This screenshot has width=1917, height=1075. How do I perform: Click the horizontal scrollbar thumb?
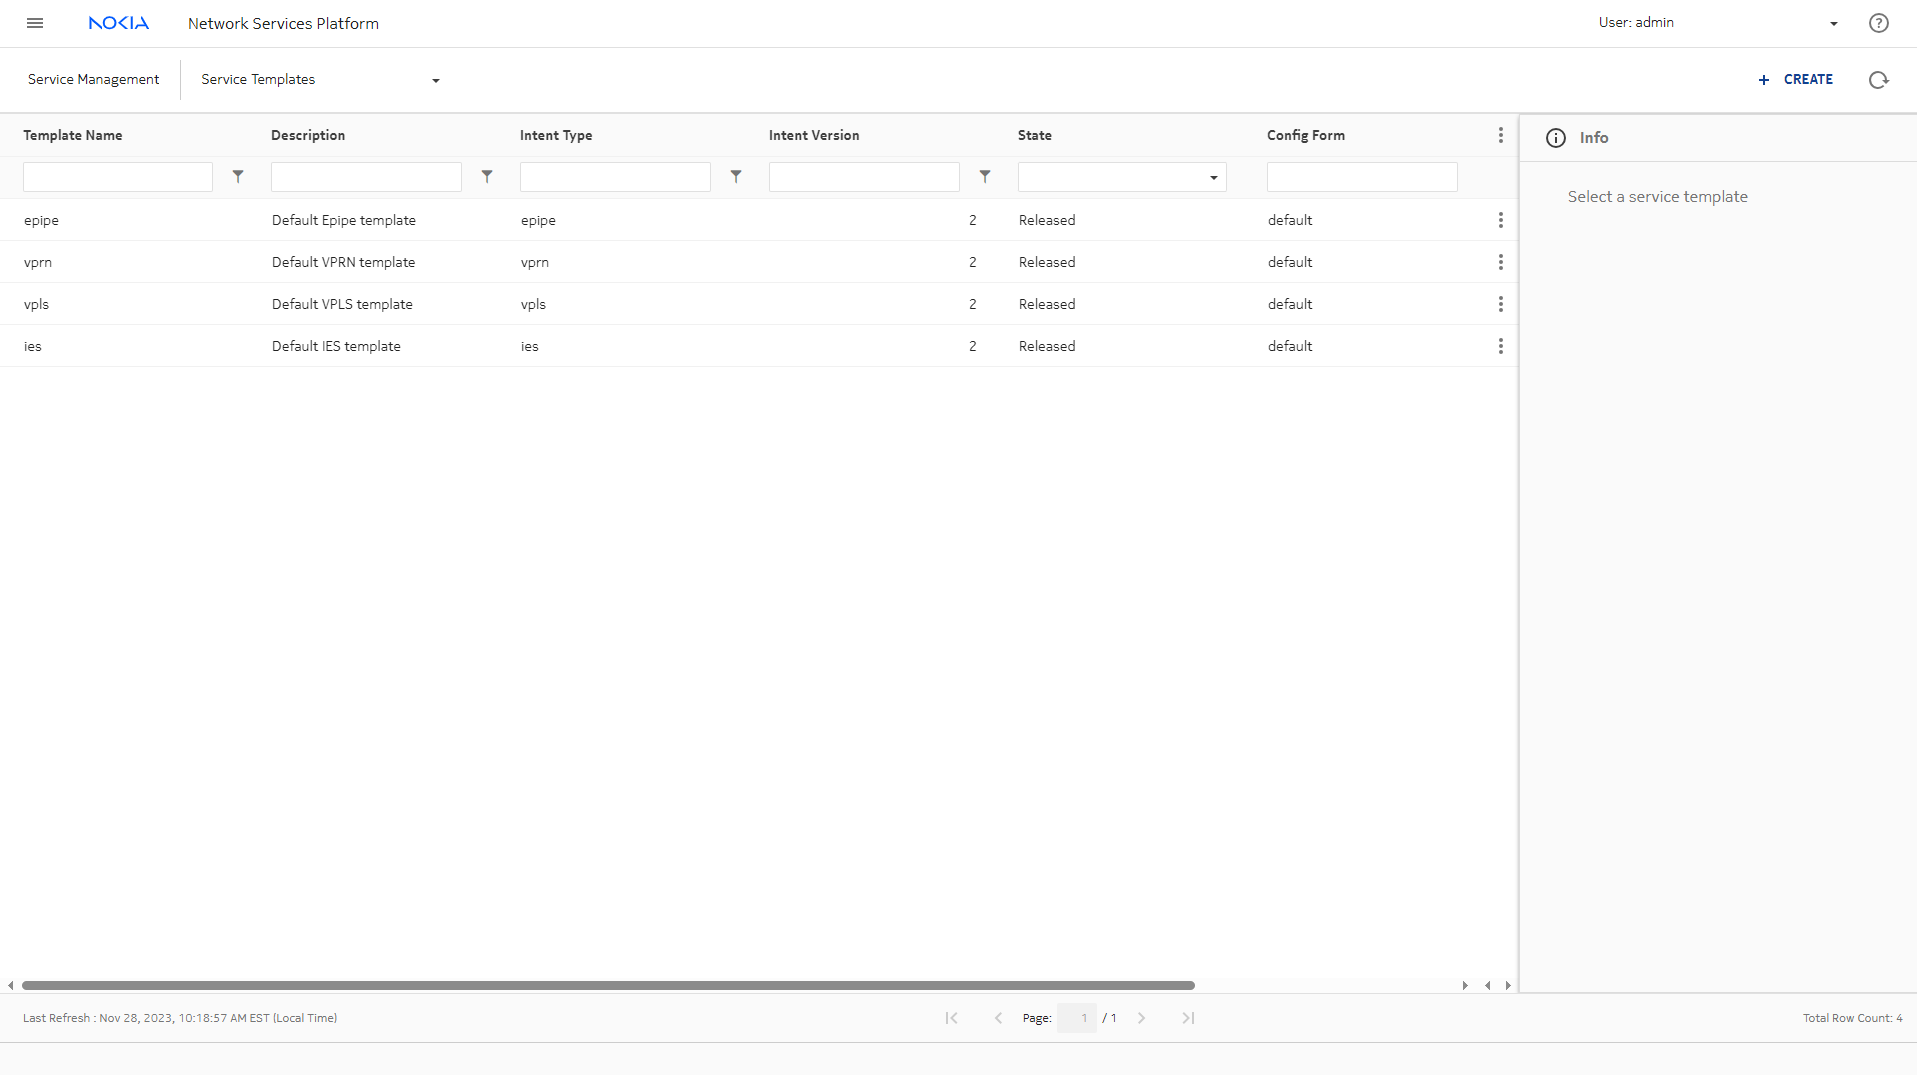tap(608, 986)
